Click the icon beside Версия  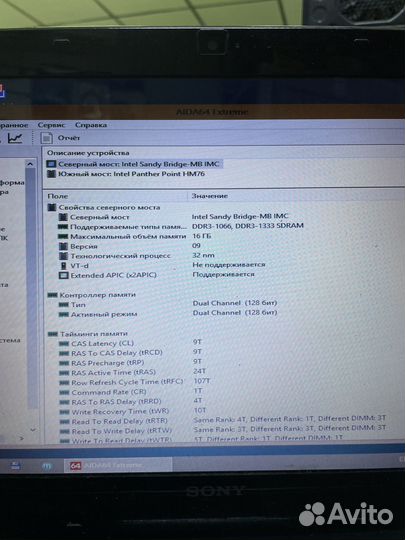(x=63, y=246)
